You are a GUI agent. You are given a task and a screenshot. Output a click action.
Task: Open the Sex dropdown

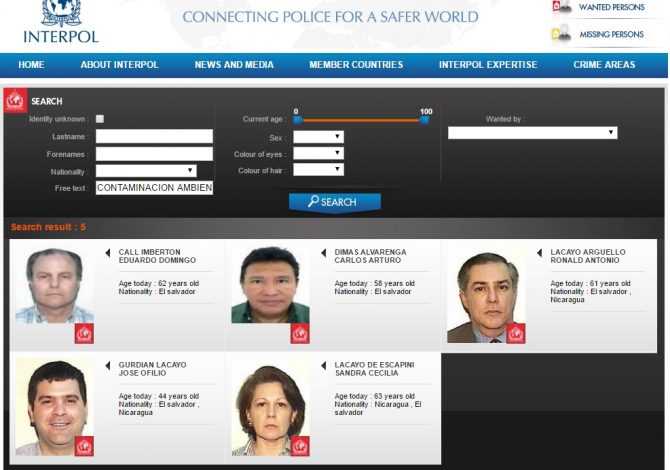318,137
